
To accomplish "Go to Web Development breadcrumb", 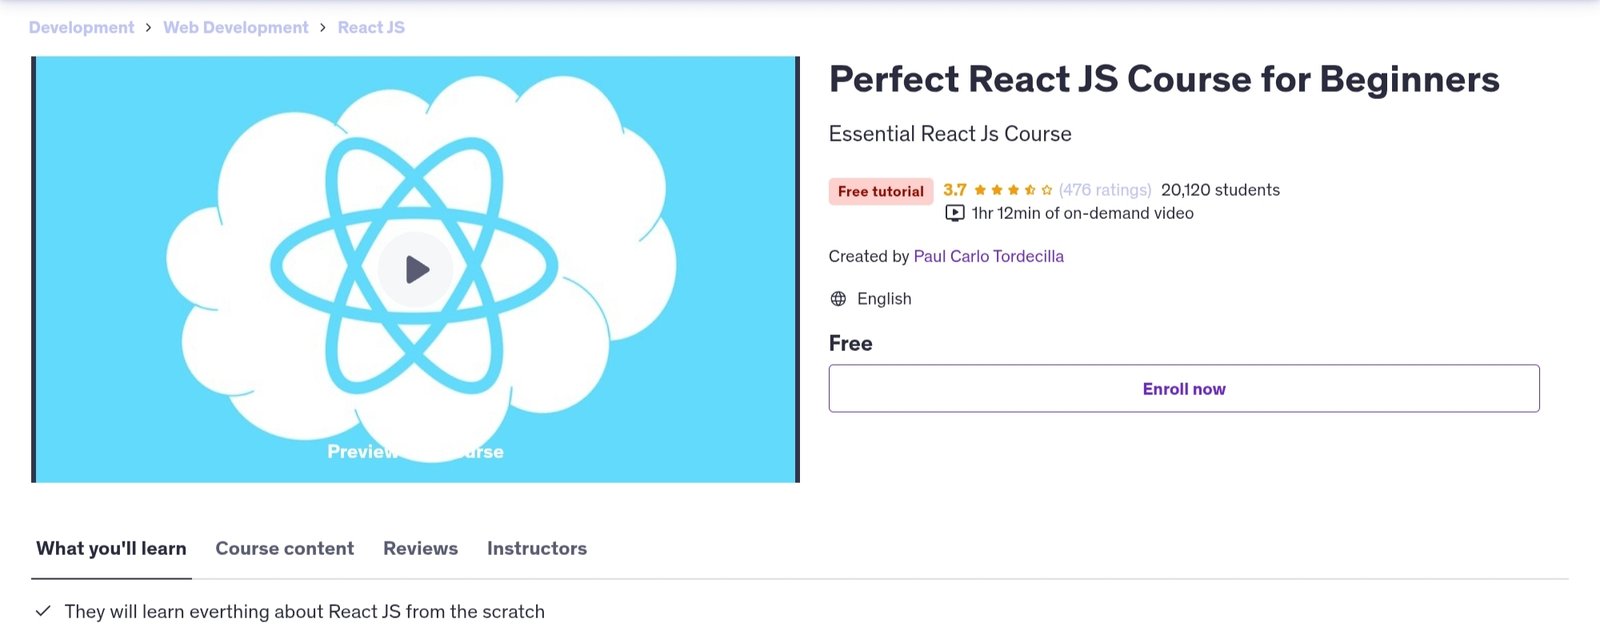I will click(x=236, y=27).
